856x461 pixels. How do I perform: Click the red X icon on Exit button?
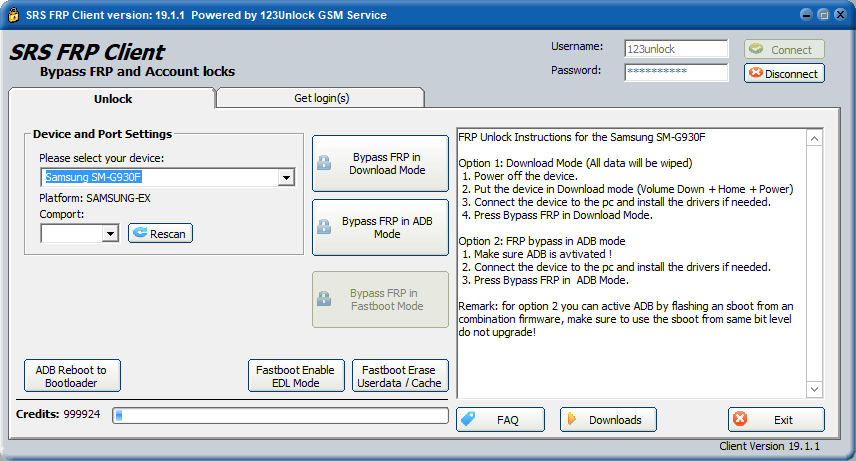point(740,420)
